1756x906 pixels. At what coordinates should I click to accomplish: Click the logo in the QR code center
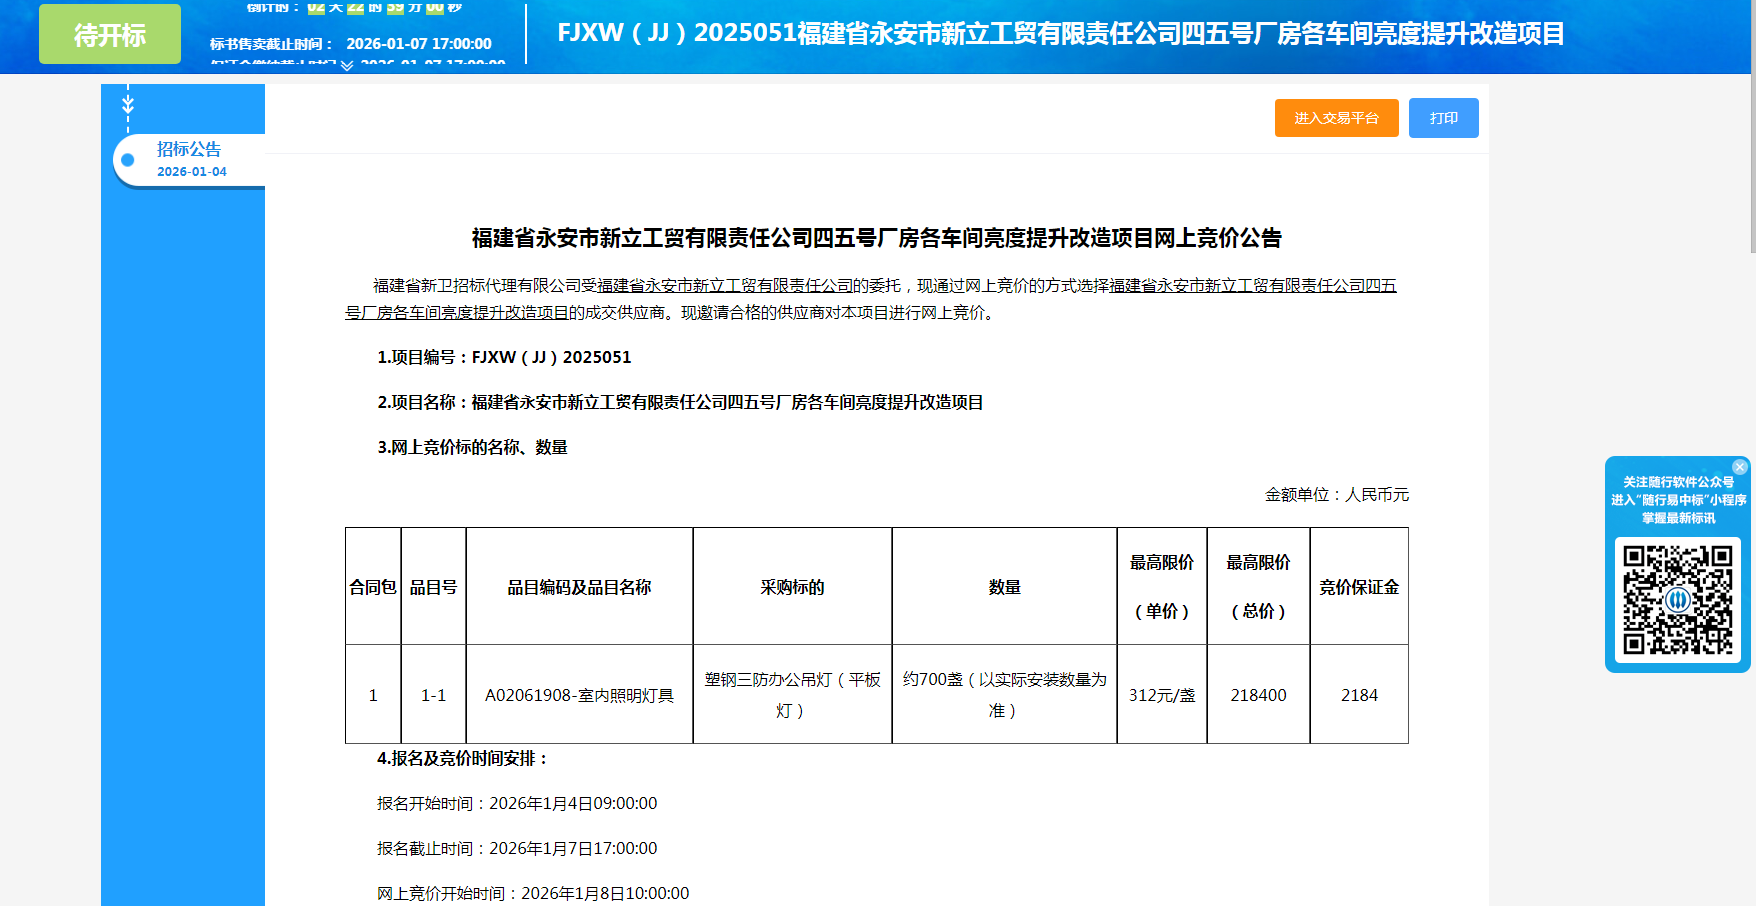coord(1678,600)
